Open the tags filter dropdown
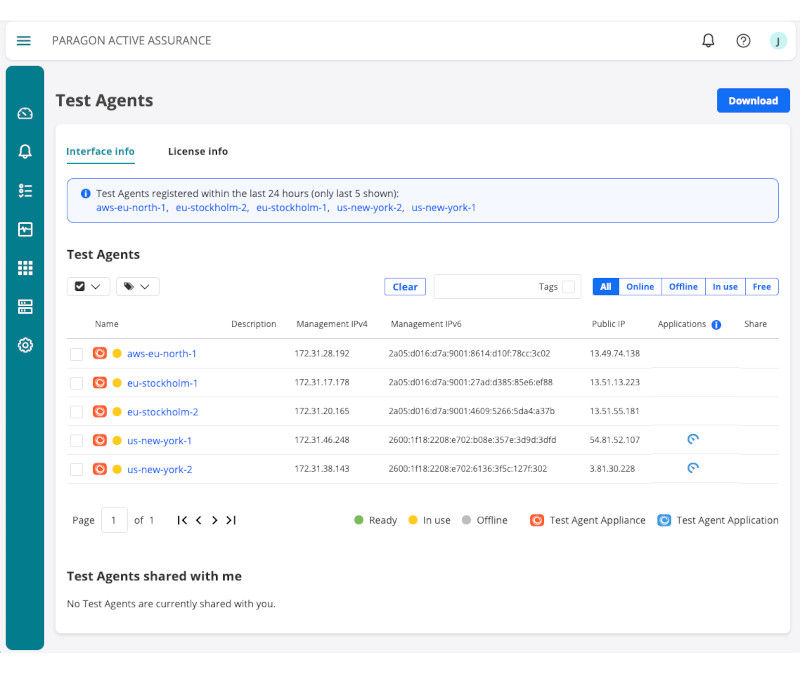This screenshot has width=800, height=673. pyautogui.click(x=137, y=286)
